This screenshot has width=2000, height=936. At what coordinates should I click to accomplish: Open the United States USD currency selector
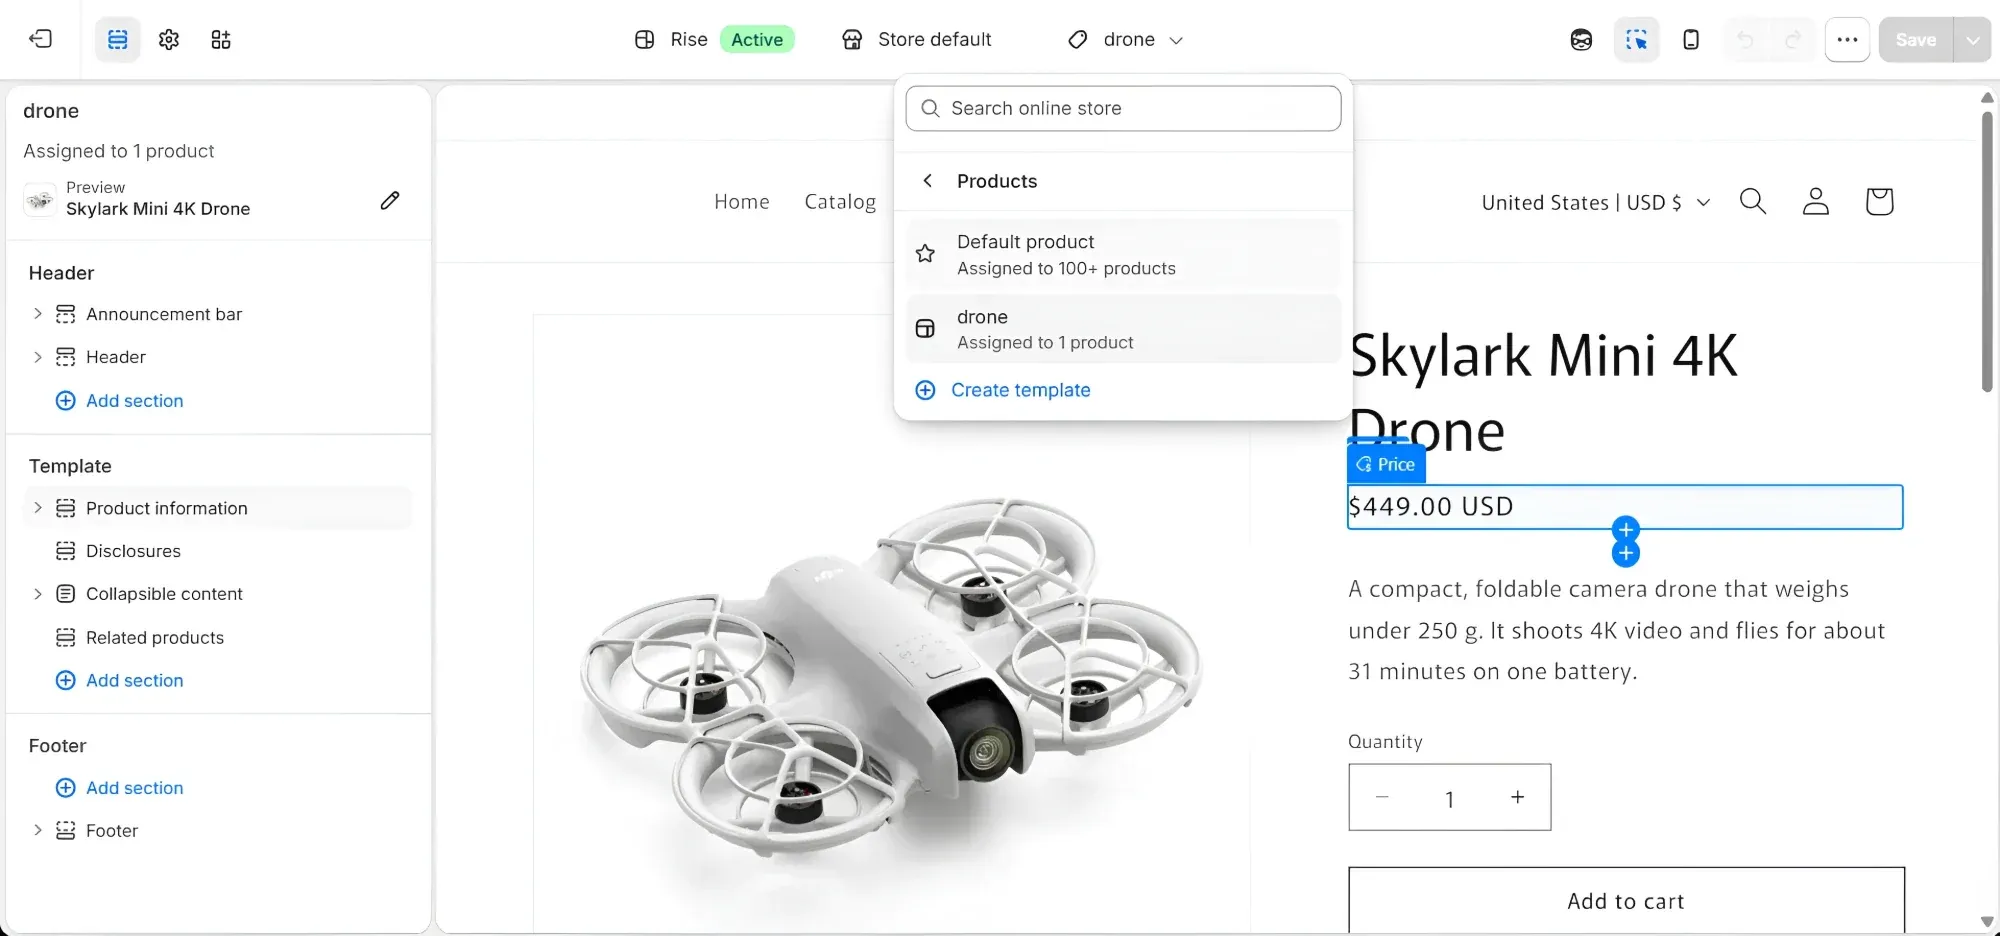coord(1596,203)
